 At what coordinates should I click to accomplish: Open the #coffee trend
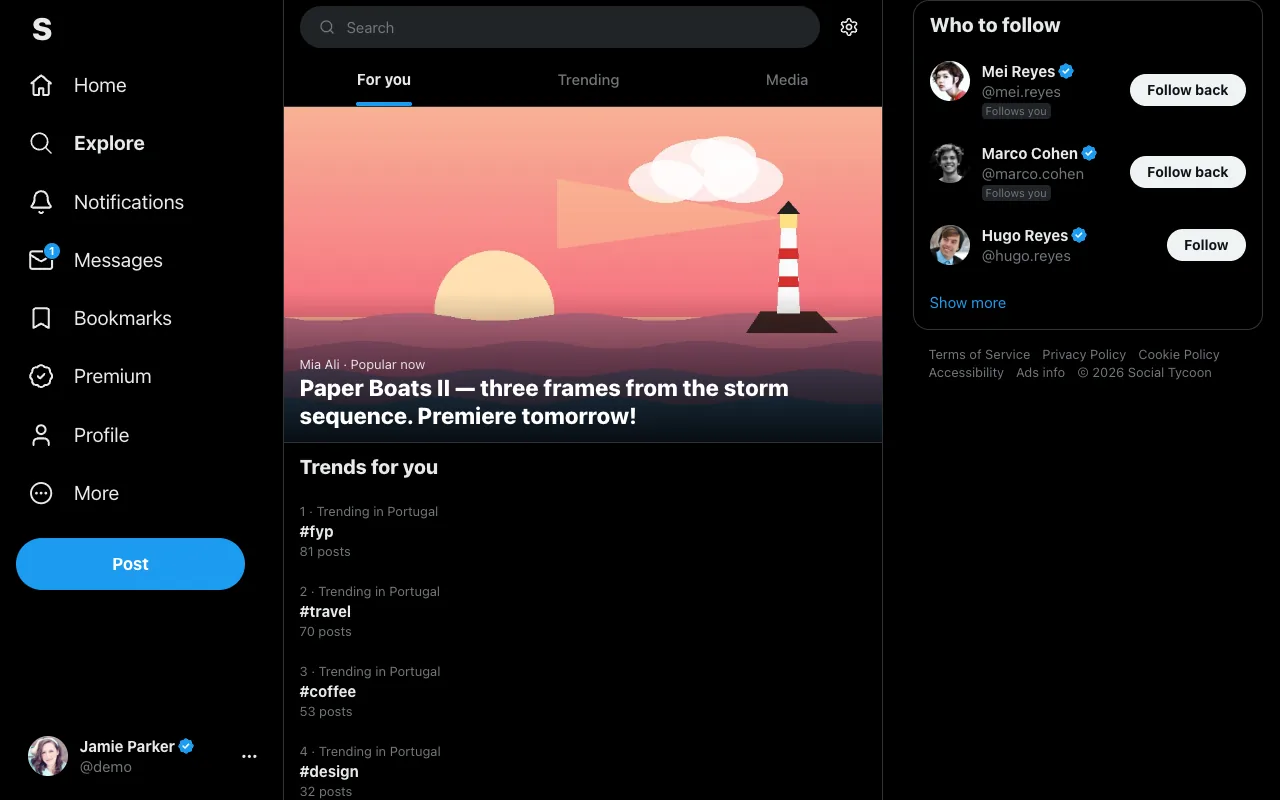[x=583, y=691]
